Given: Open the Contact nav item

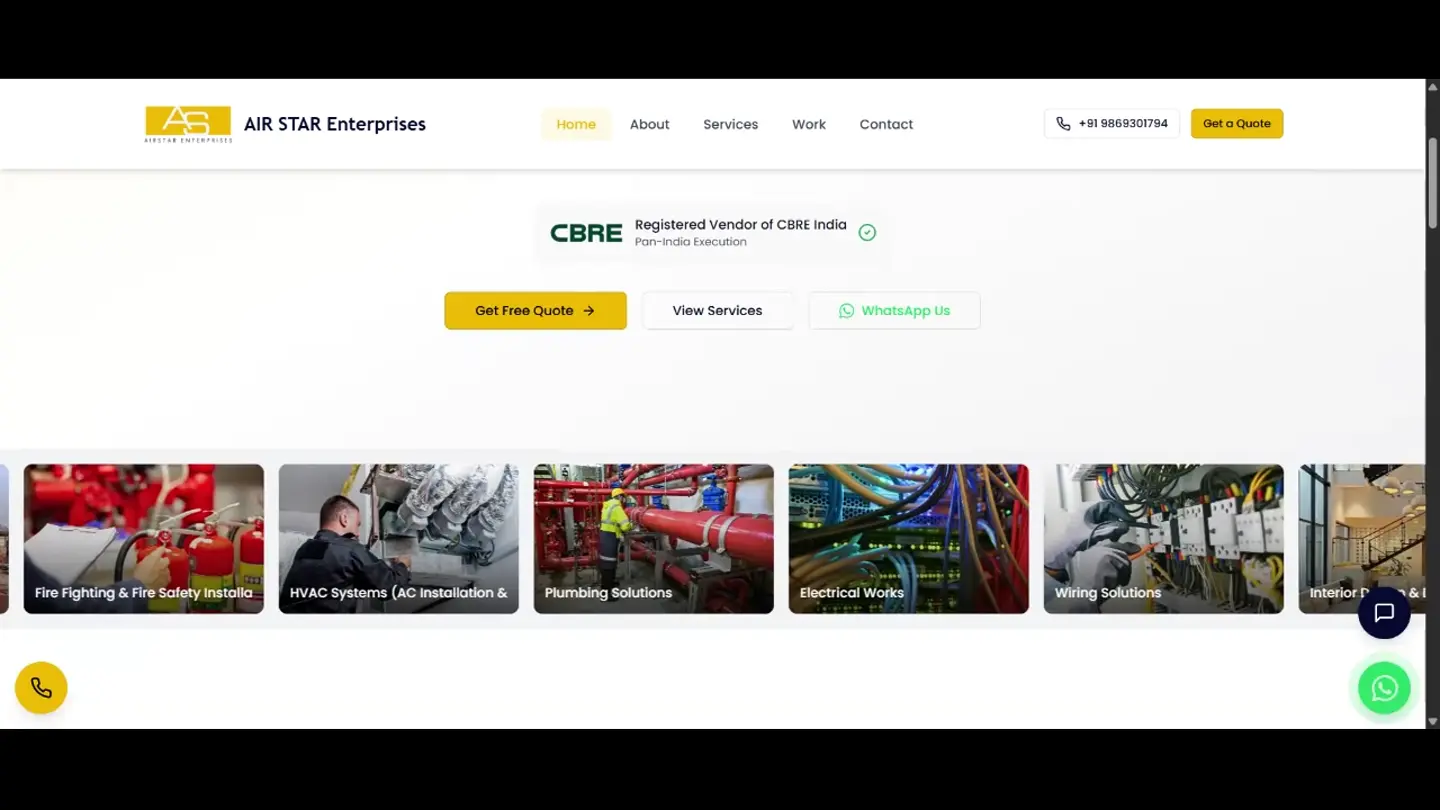Looking at the screenshot, I should pos(886,124).
